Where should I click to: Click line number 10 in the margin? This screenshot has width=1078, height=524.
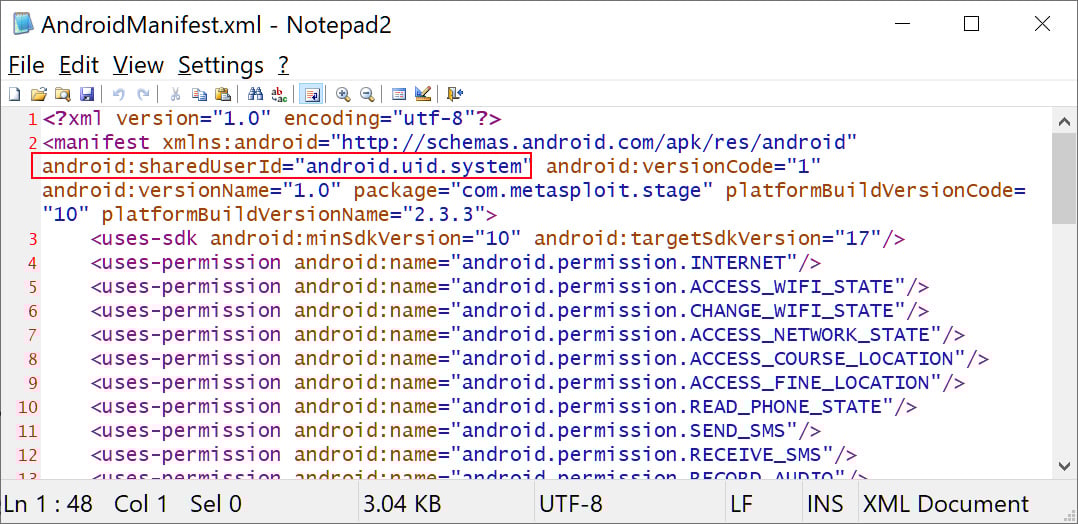point(28,407)
